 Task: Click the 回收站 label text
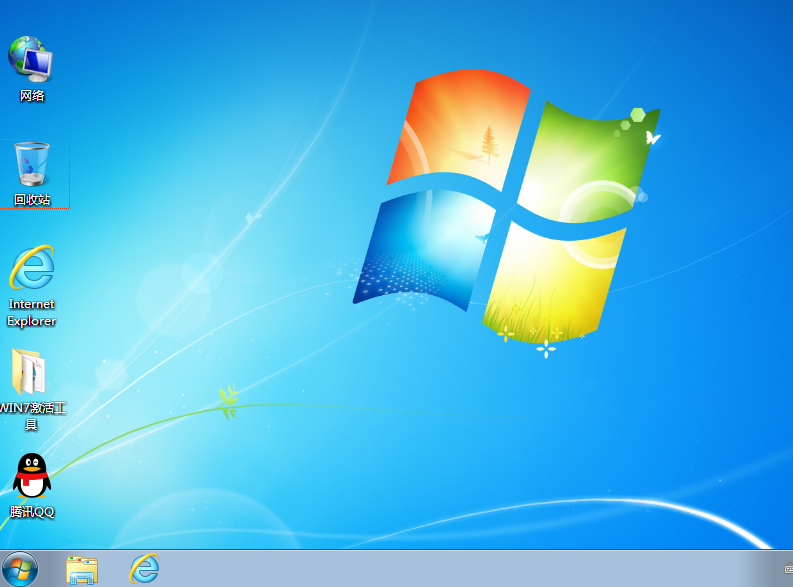tap(32, 200)
